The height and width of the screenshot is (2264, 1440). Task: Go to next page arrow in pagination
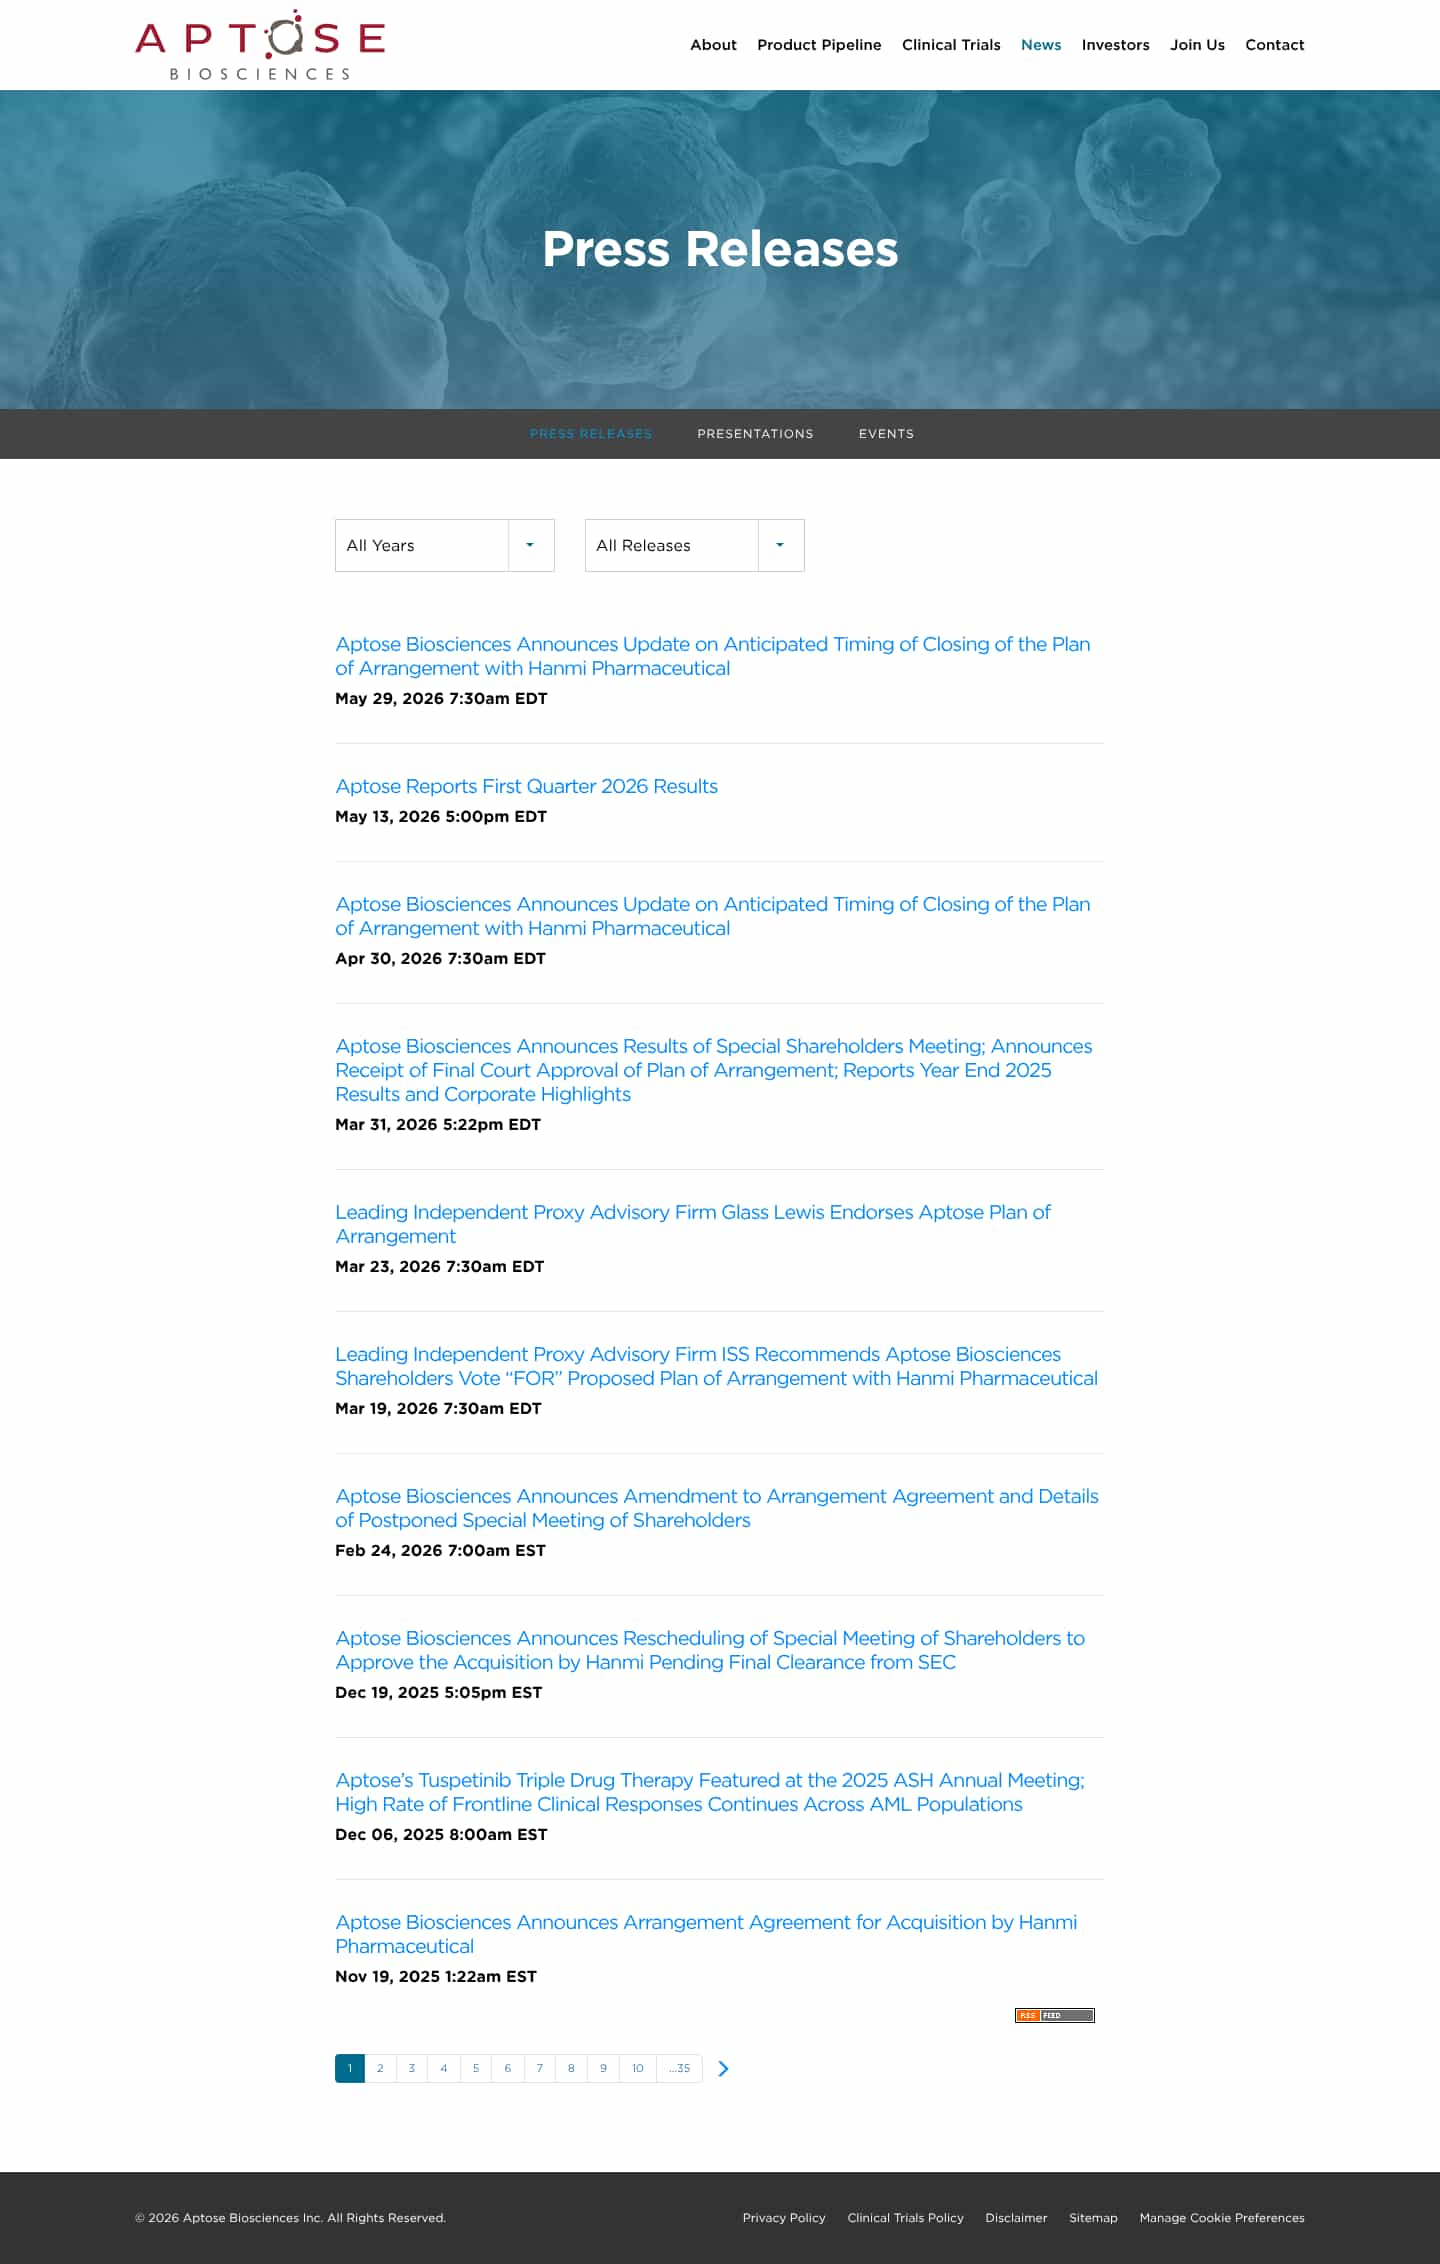pyautogui.click(x=724, y=2068)
